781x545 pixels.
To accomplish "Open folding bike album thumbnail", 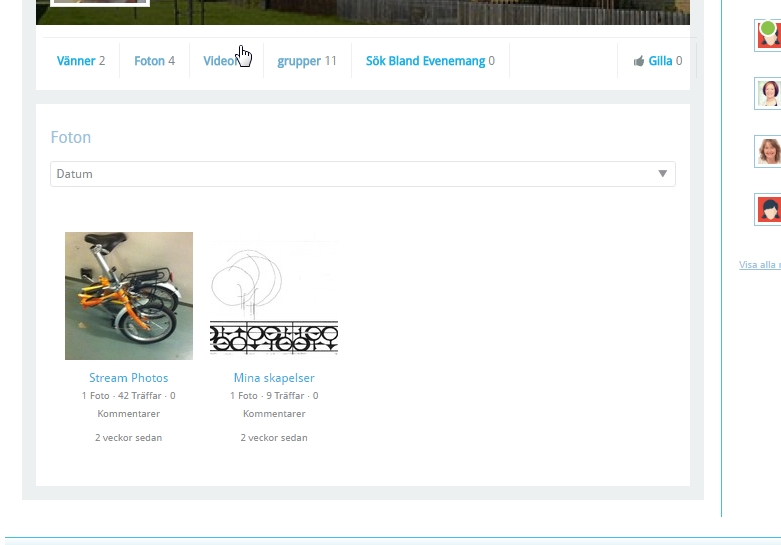I will (129, 296).
